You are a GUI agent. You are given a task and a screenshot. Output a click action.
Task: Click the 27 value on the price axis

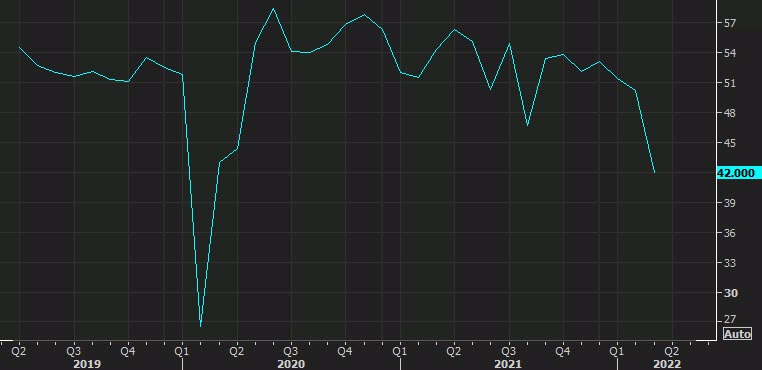(x=730, y=319)
